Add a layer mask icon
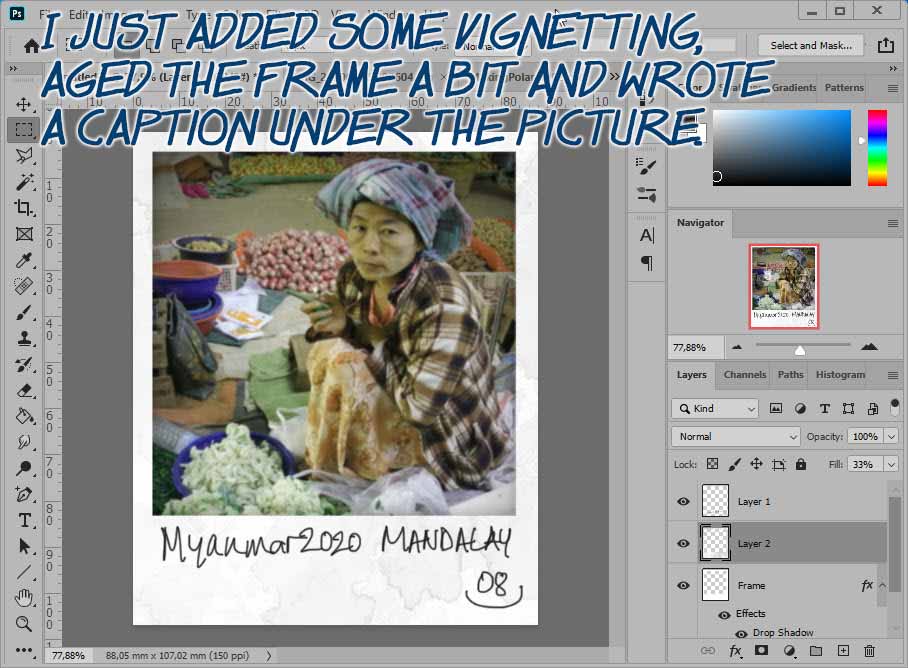Image resolution: width=908 pixels, height=668 pixels. 761,651
